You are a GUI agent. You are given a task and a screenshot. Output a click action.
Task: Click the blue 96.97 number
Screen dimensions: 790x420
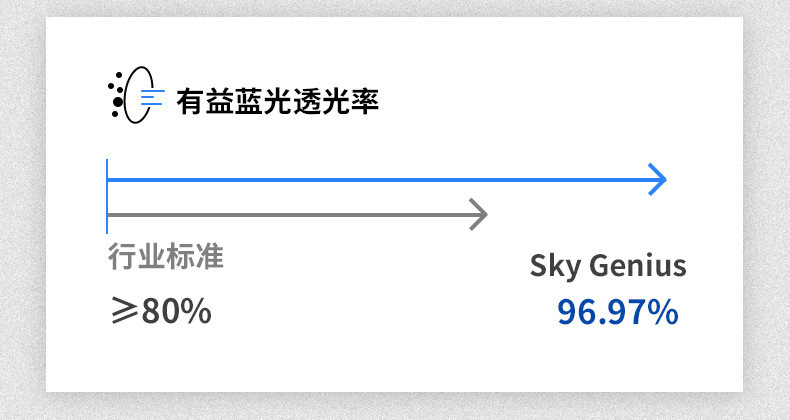click(x=600, y=312)
